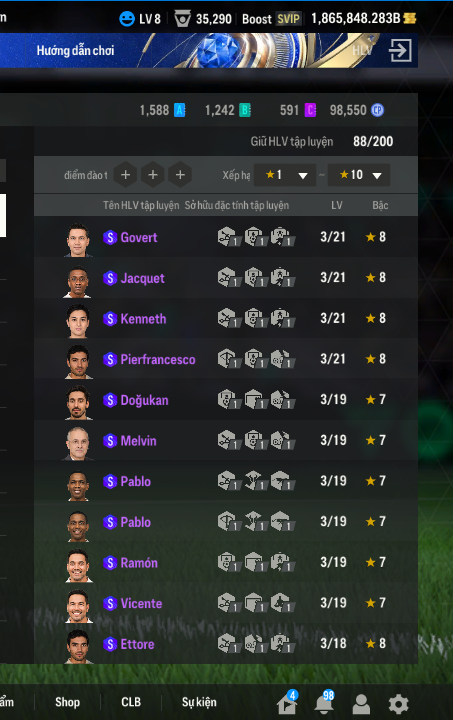Open the home icon with the 4 badge
This screenshot has width=453, height=720.
pyautogui.click(x=287, y=703)
